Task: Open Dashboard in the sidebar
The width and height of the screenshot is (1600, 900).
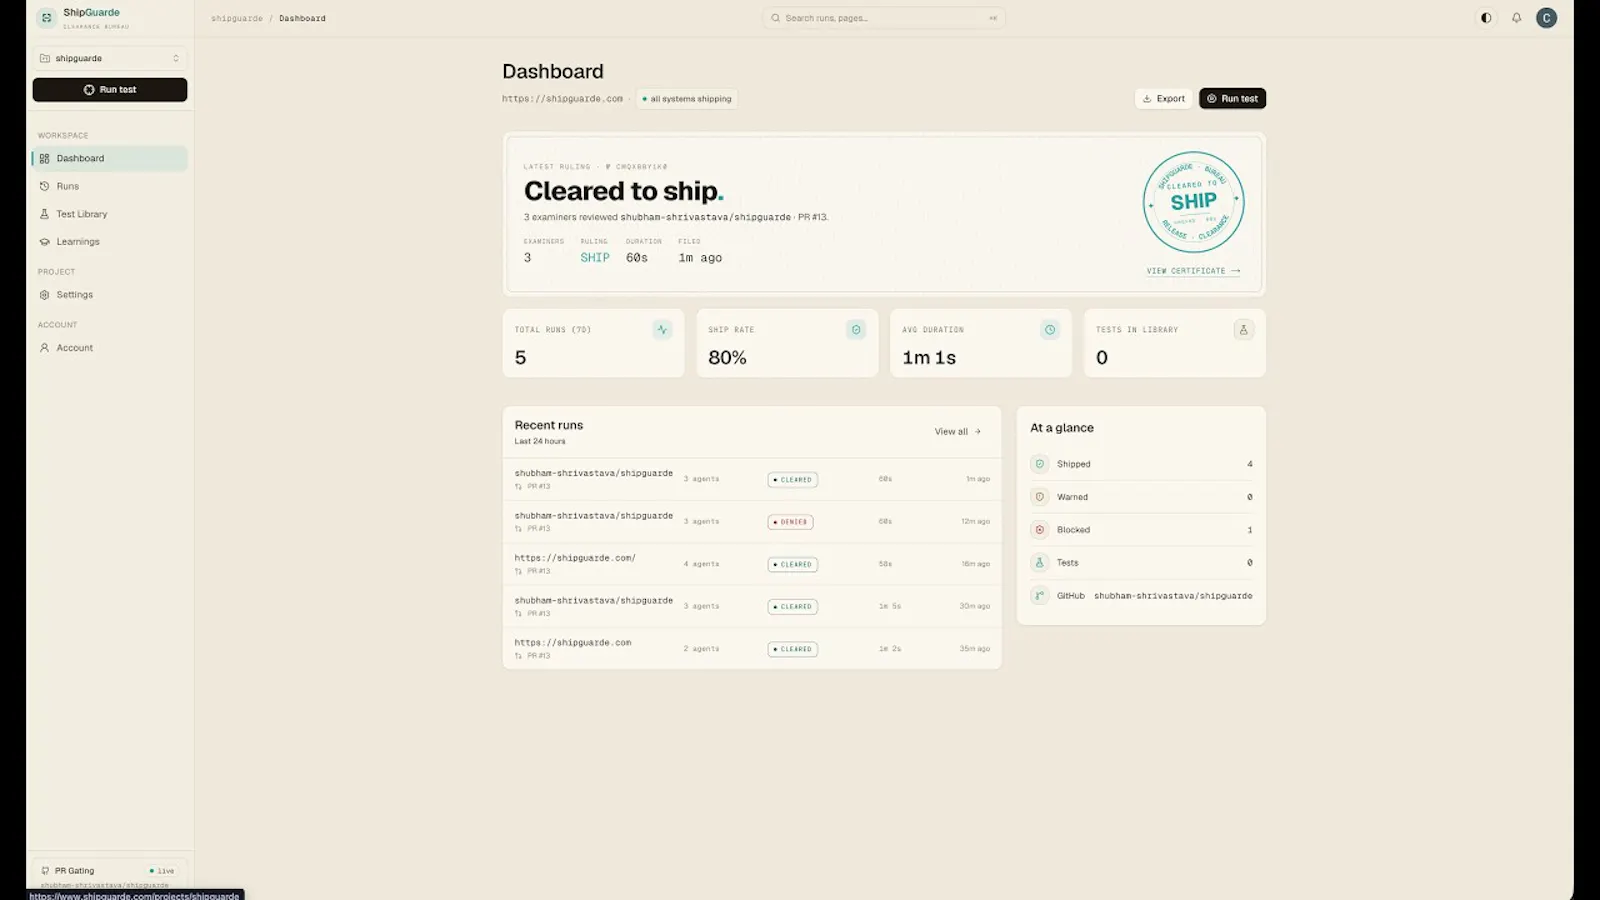Action: [110, 158]
